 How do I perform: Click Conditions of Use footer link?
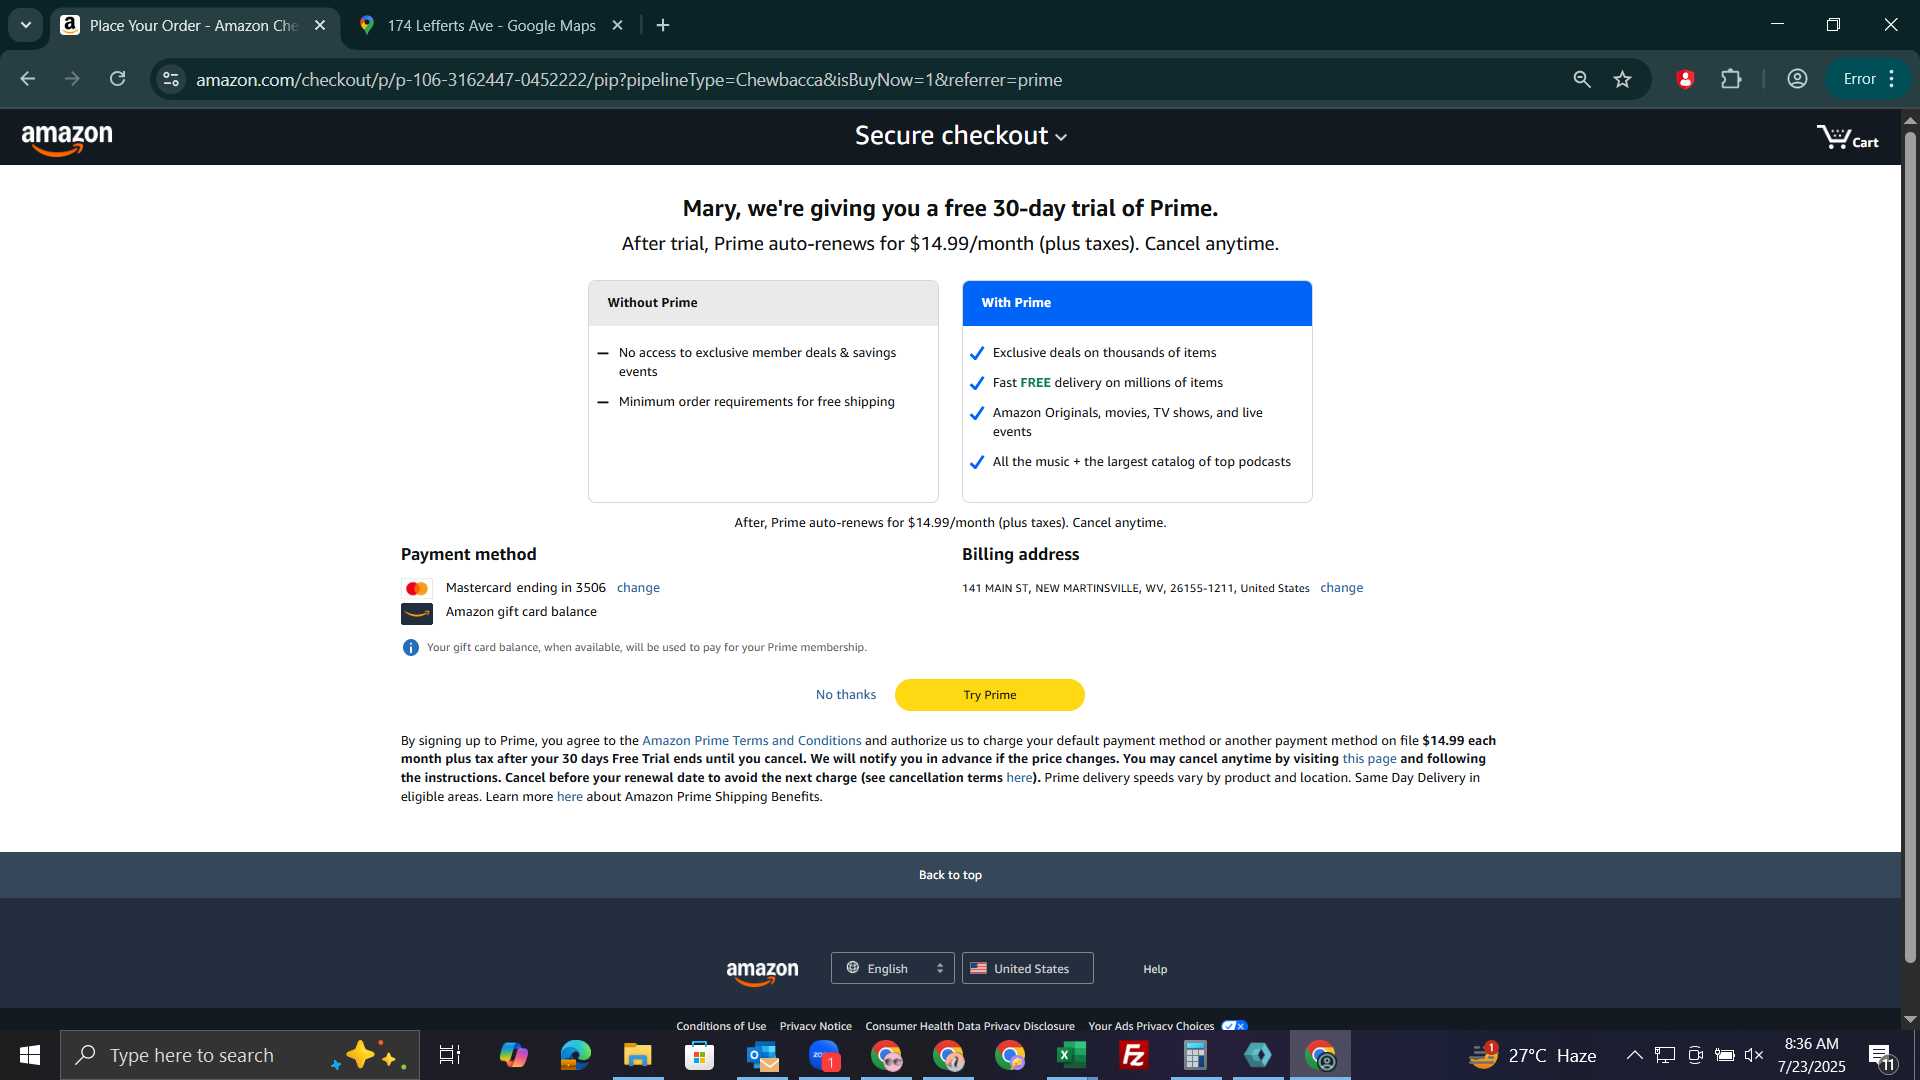[x=721, y=1026]
